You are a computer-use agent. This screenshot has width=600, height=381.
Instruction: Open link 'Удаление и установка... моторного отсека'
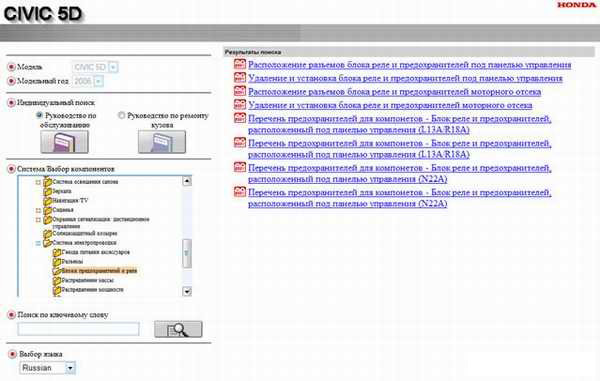[390, 105]
